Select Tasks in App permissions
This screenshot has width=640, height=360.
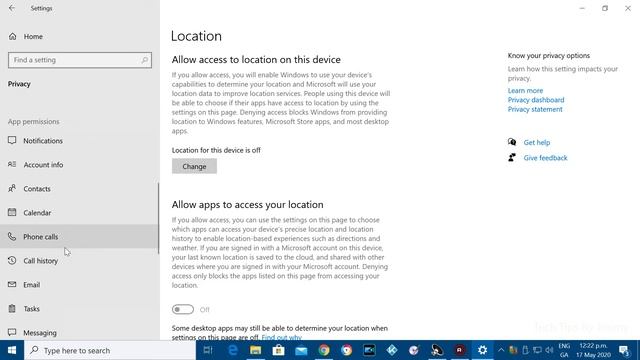coord(80,309)
